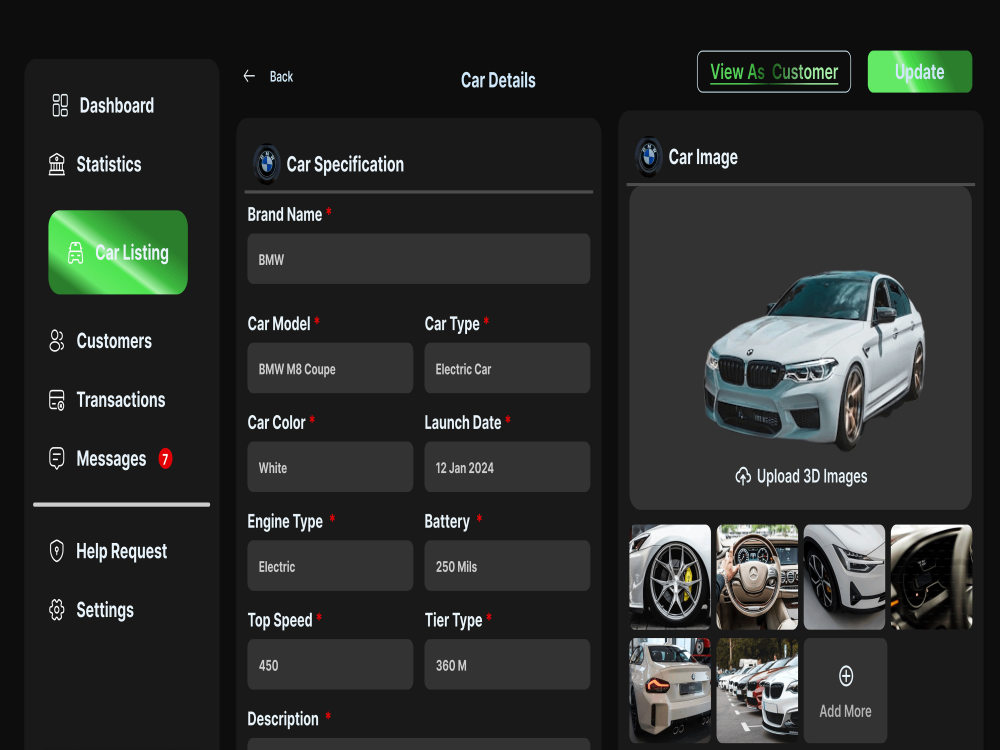Click the View As Customer button
Screen dimensions: 1000x750
tap(774, 71)
